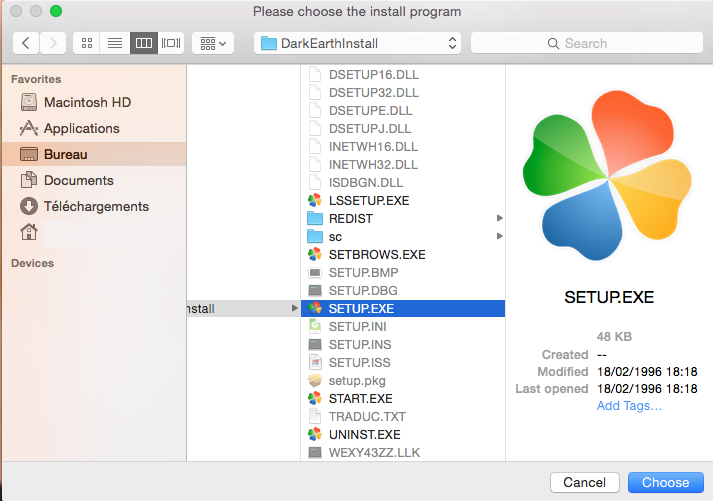The image size is (713, 501).
Task: Select Bureau in the sidebar
Action: coord(94,154)
